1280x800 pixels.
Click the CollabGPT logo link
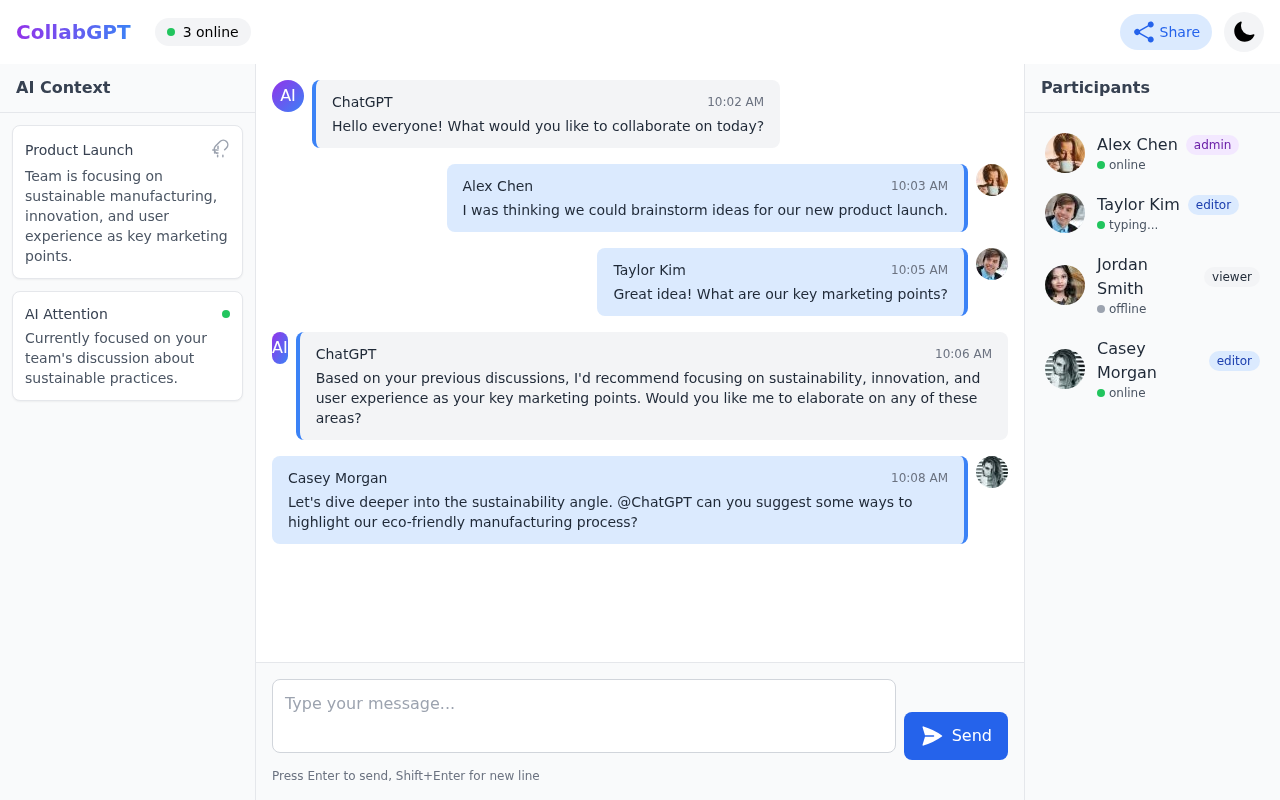[x=73, y=31]
